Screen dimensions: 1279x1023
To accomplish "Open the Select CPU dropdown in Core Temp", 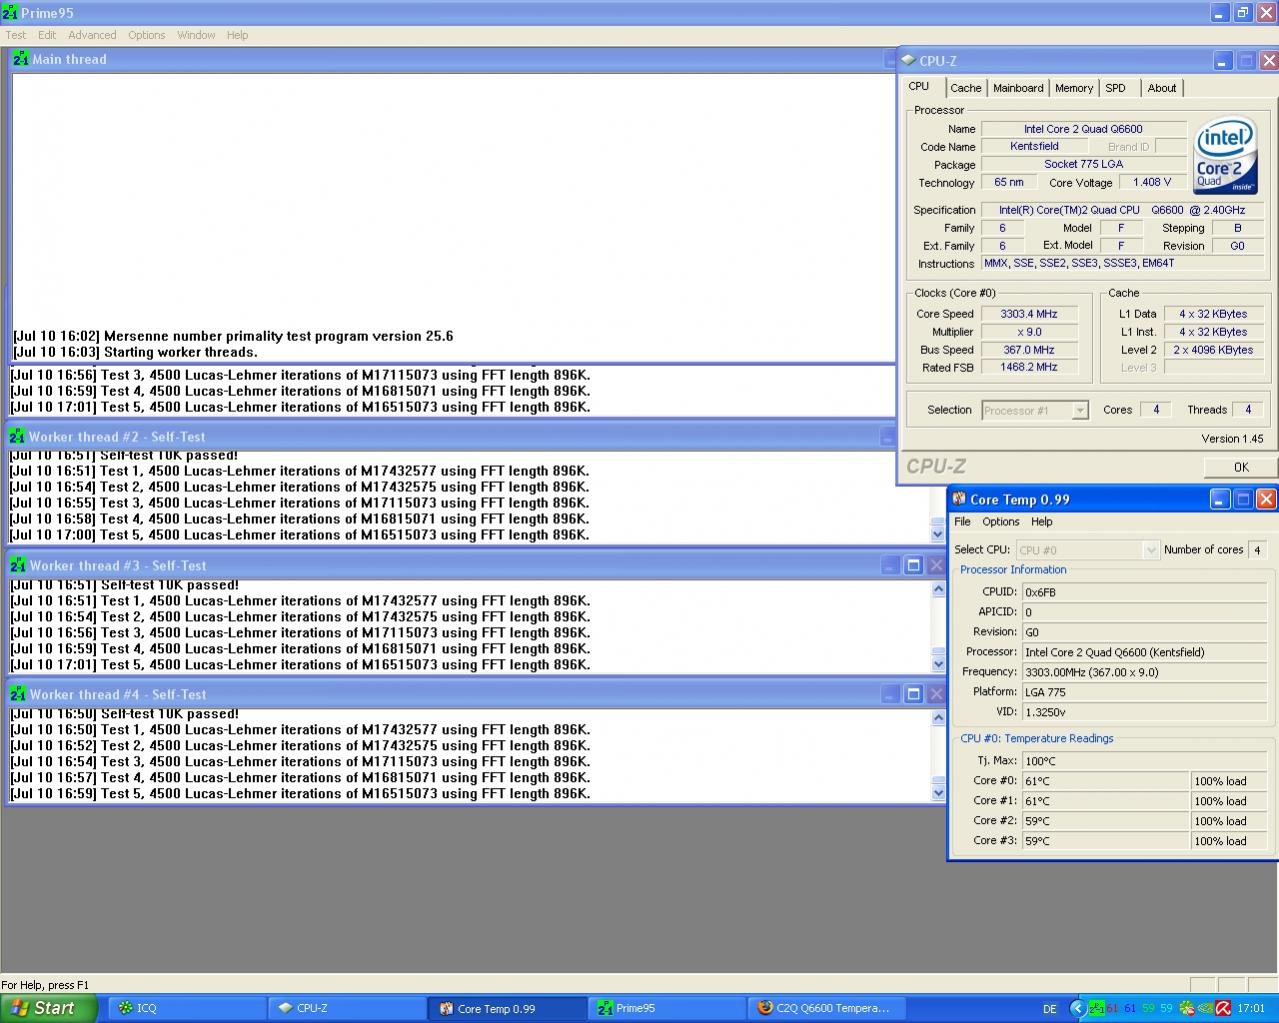I will 1150,550.
